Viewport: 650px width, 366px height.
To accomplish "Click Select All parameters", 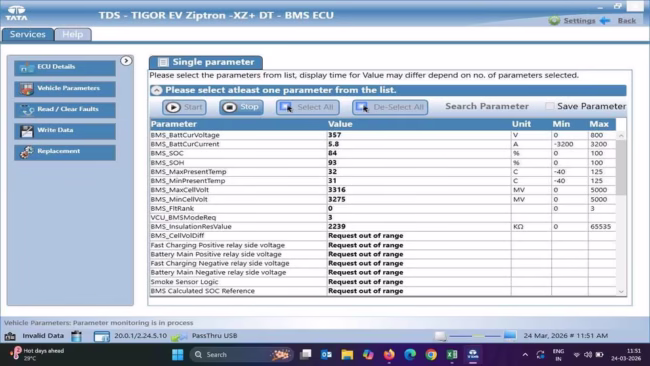I will point(308,107).
